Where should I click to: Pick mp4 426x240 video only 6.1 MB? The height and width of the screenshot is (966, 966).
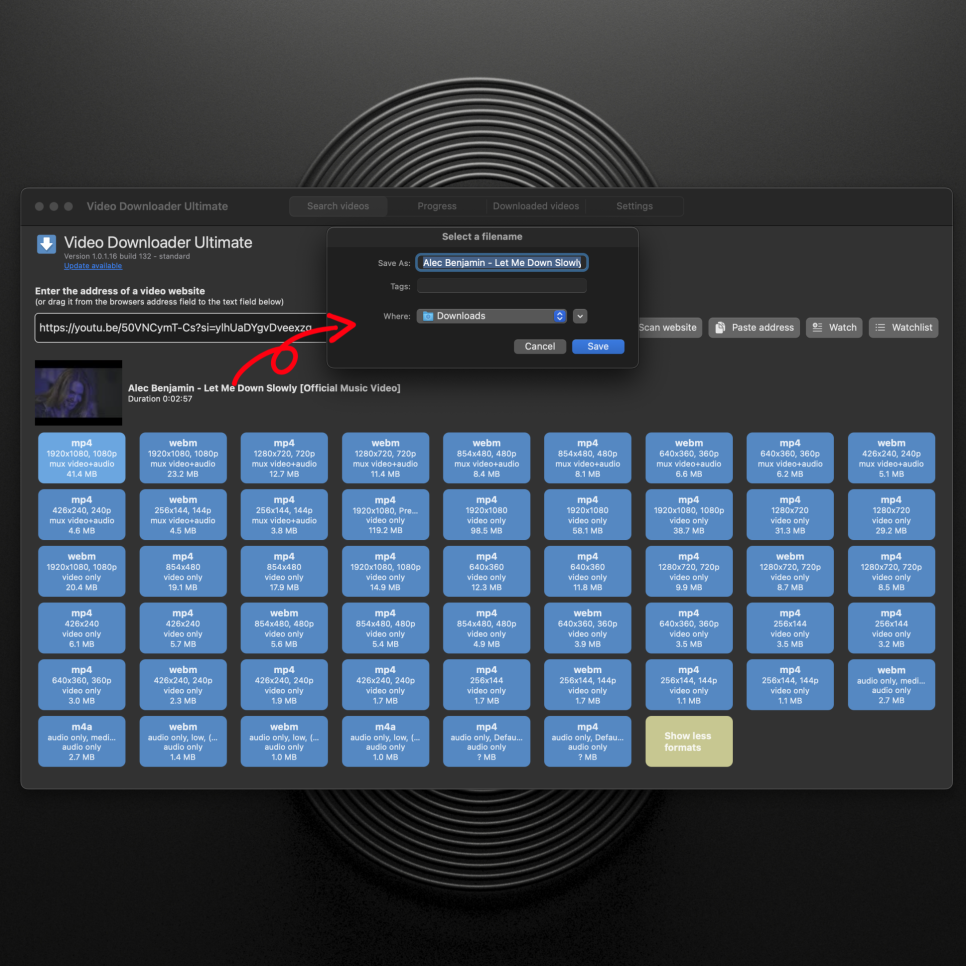[81, 628]
